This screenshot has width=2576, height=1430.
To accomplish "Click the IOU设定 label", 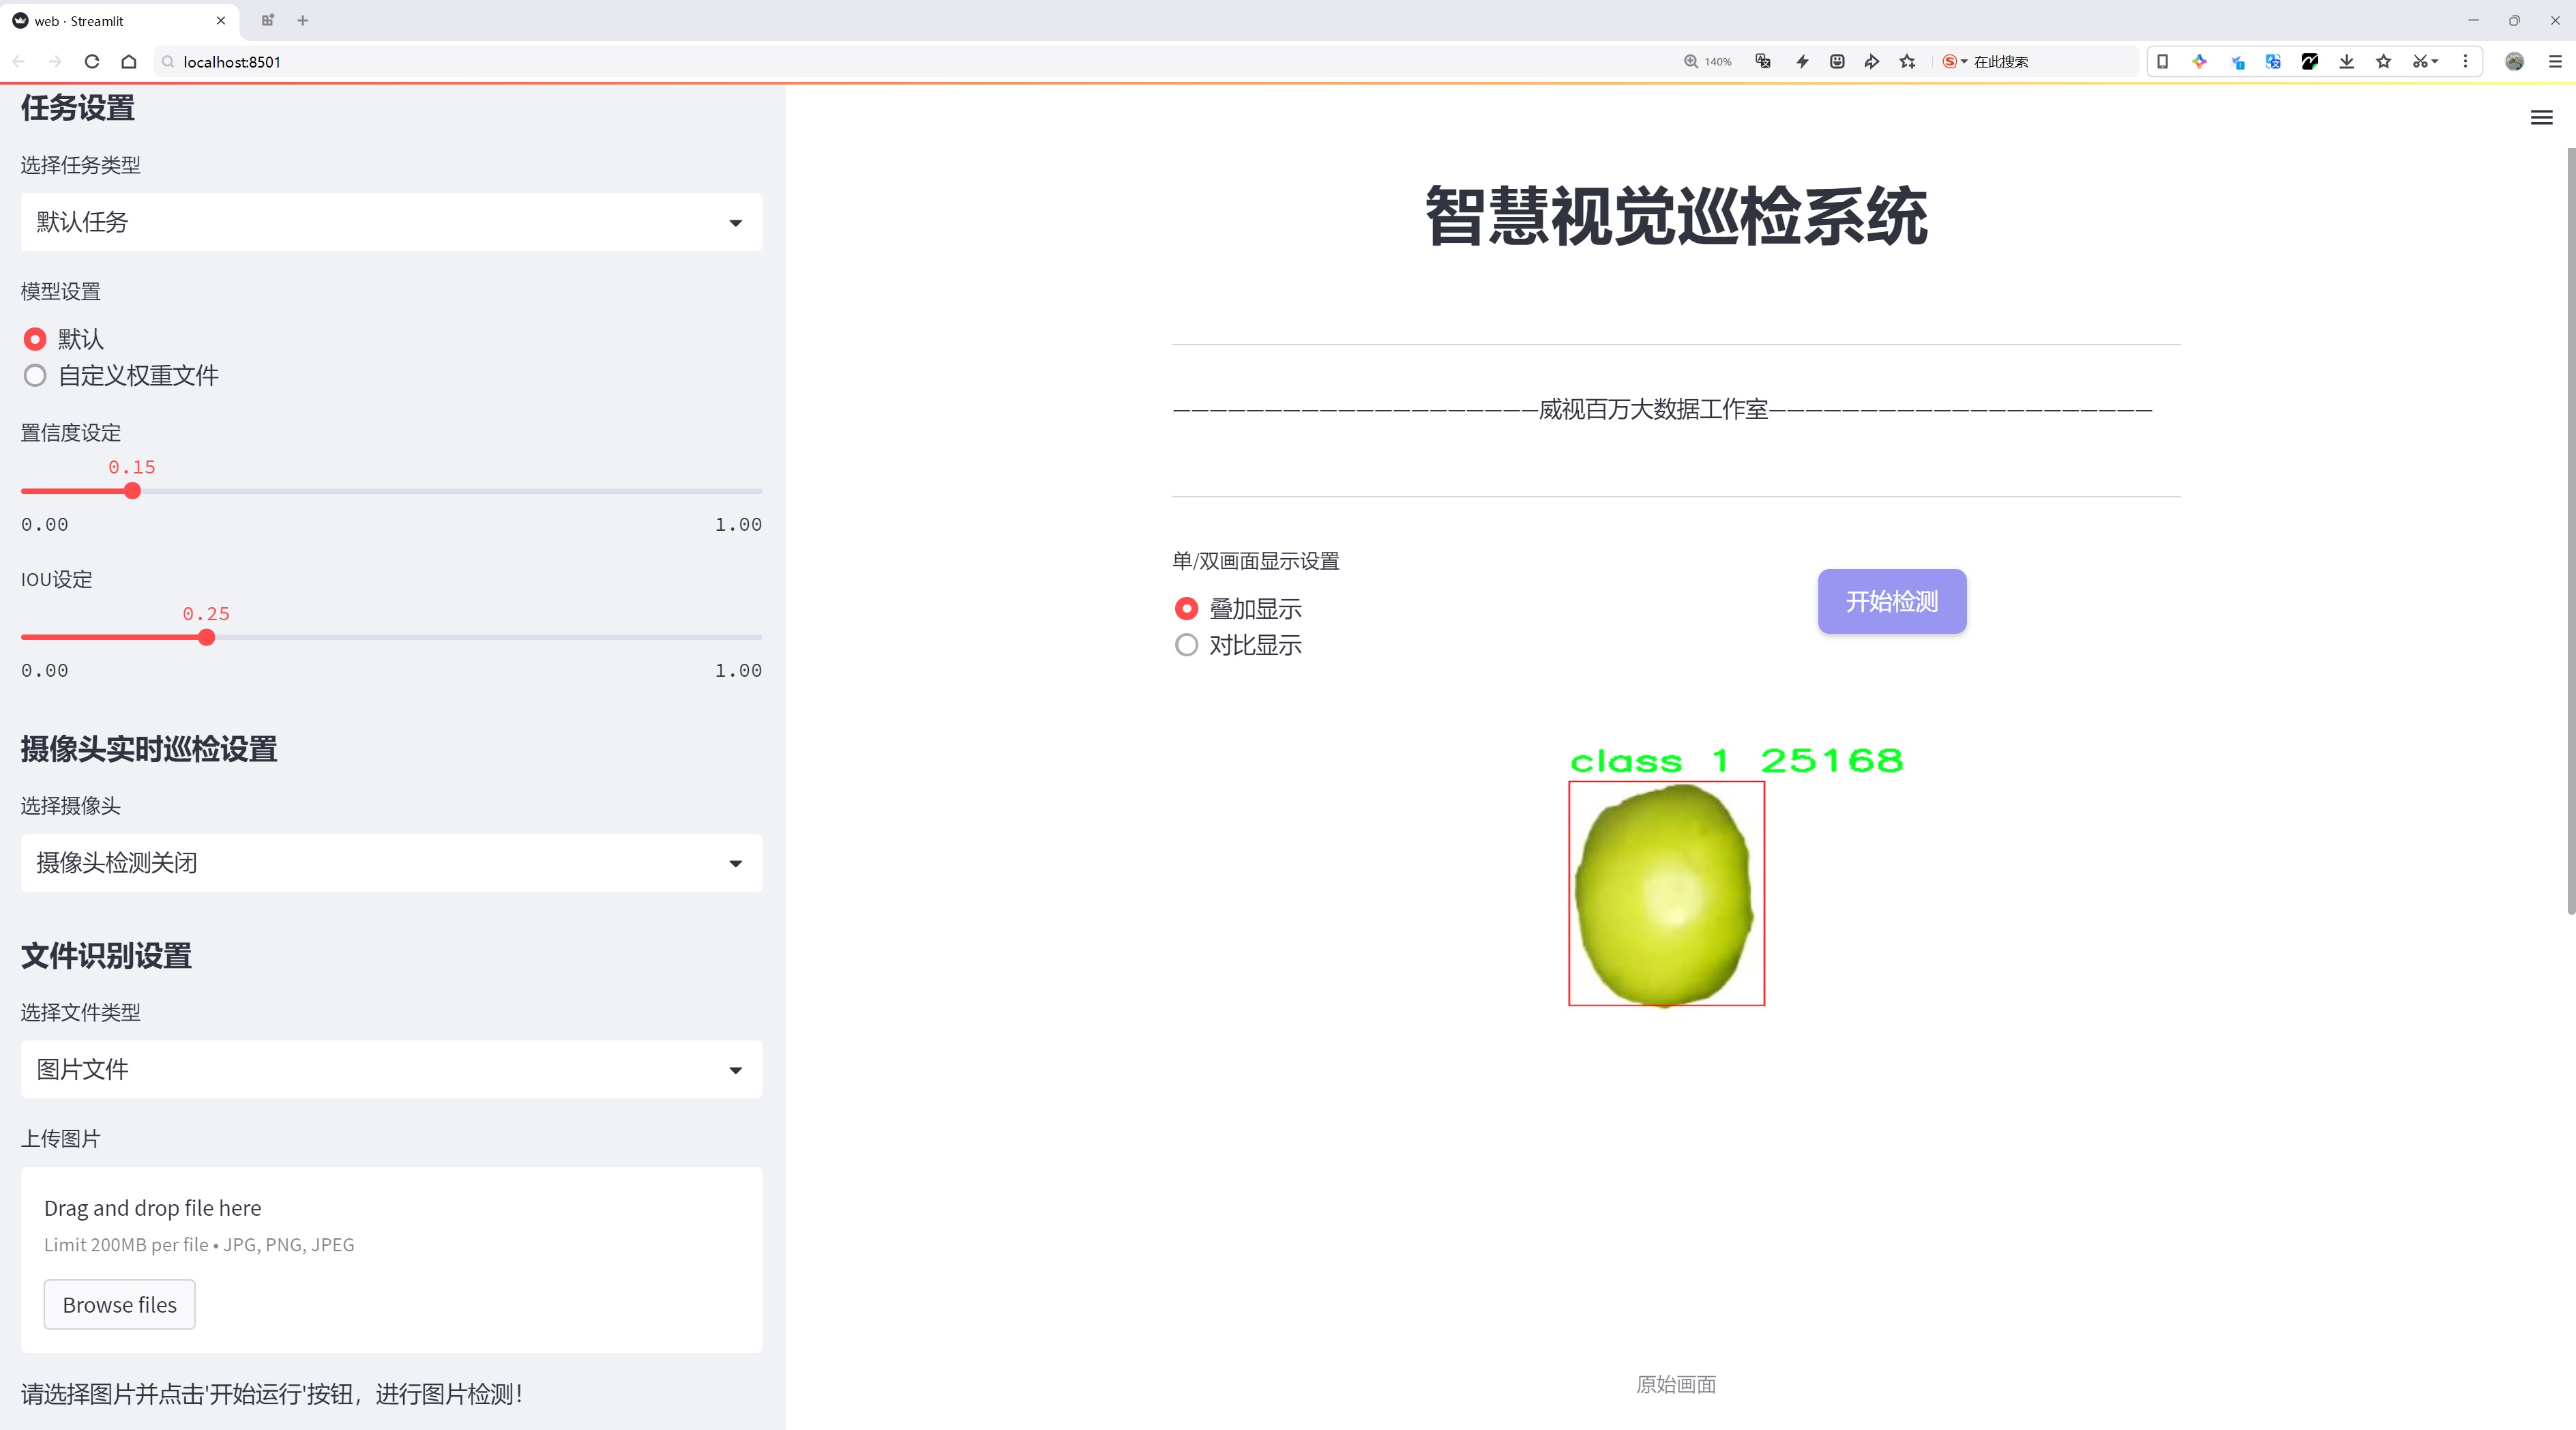I will [57, 579].
